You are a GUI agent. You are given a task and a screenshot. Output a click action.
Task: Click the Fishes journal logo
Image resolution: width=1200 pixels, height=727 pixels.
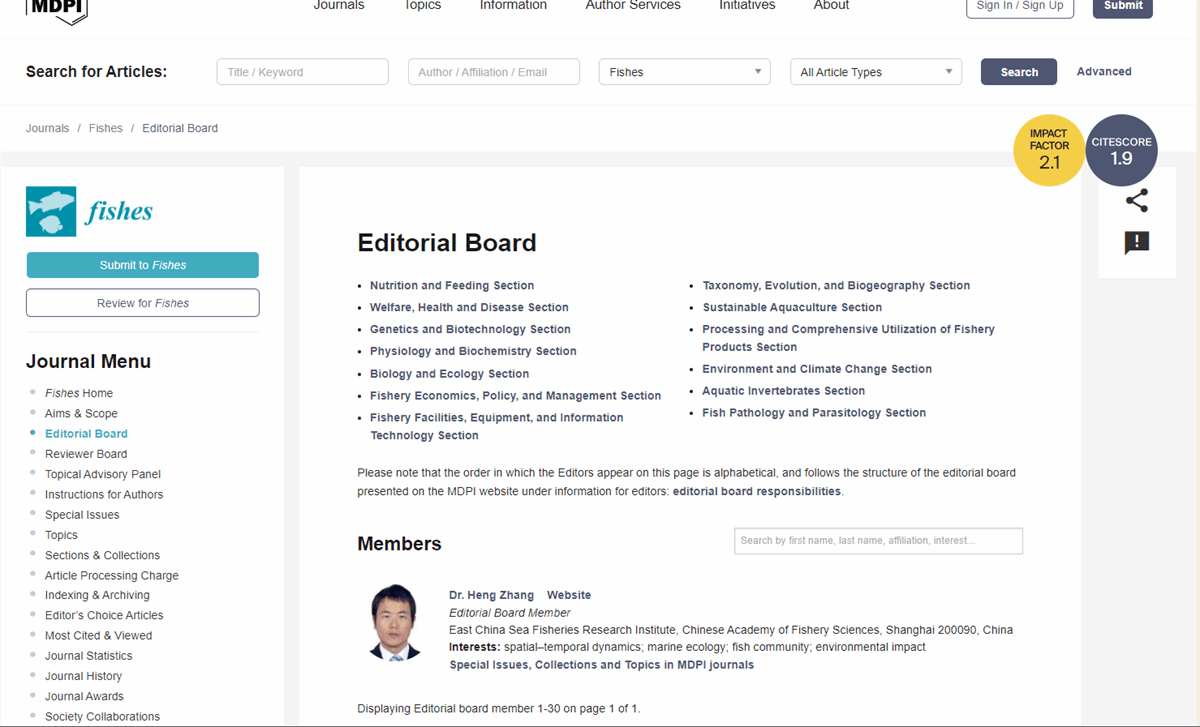[x=90, y=212]
